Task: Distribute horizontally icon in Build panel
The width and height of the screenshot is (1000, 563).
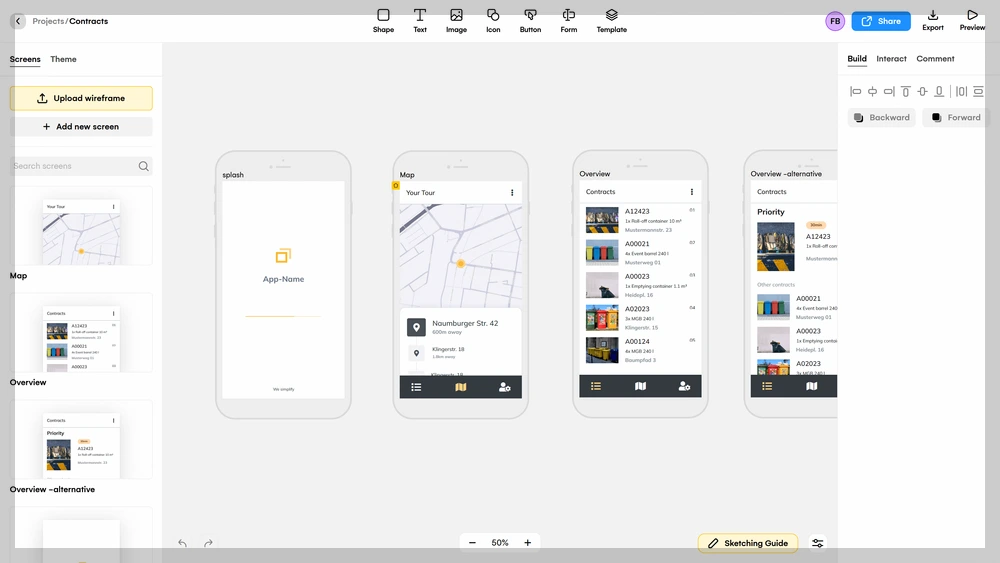Action: (961, 91)
